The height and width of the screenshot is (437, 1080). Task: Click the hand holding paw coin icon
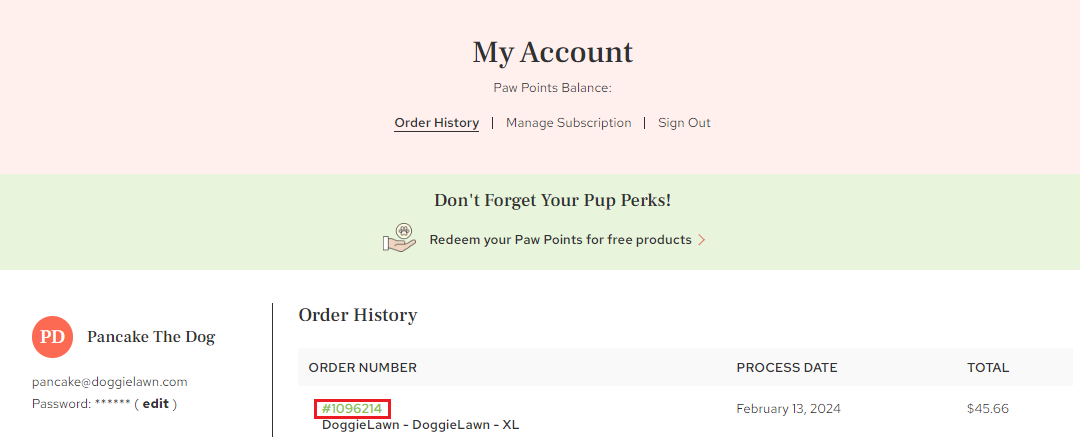click(399, 238)
